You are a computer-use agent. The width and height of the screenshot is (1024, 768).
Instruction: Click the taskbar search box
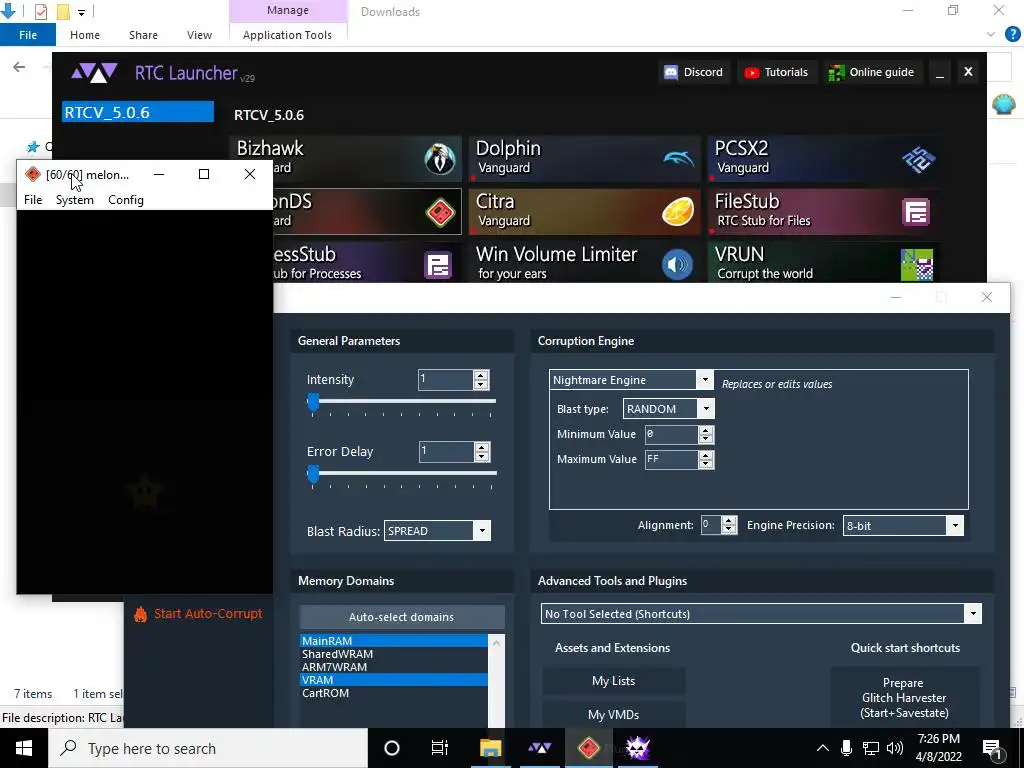point(208,748)
